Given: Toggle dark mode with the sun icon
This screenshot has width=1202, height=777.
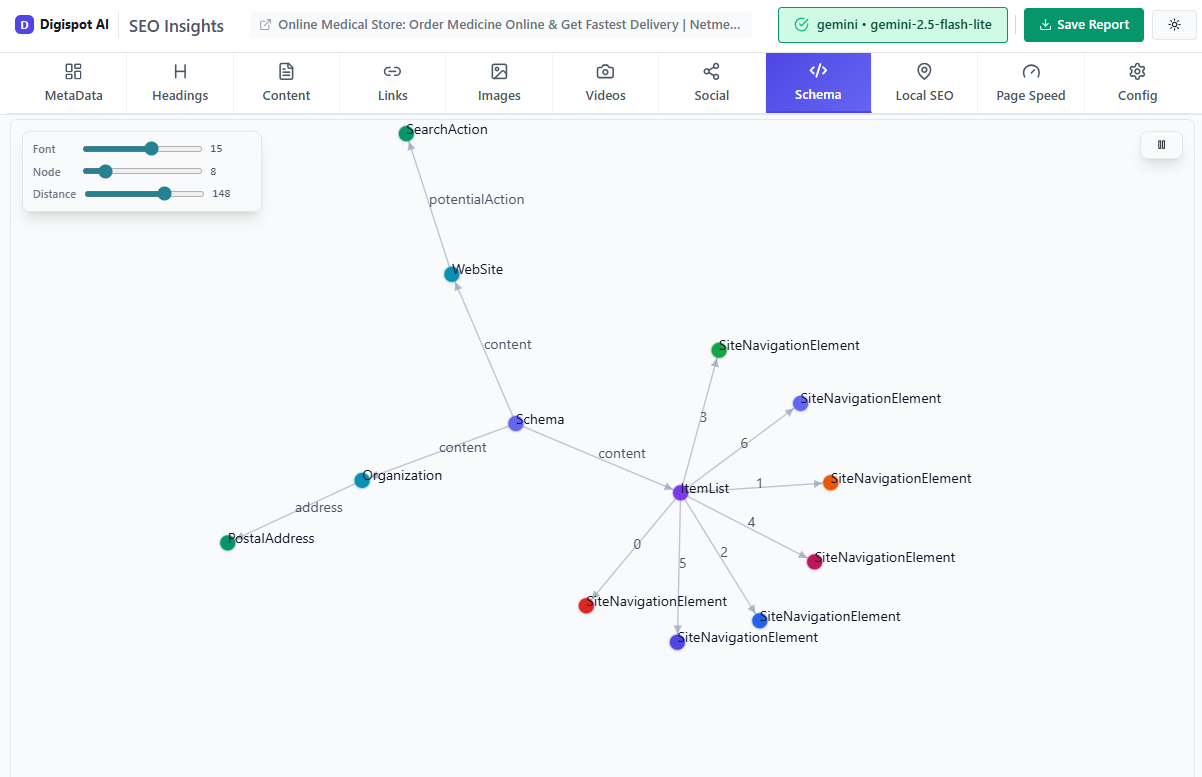Looking at the screenshot, I should tap(1173, 24).
